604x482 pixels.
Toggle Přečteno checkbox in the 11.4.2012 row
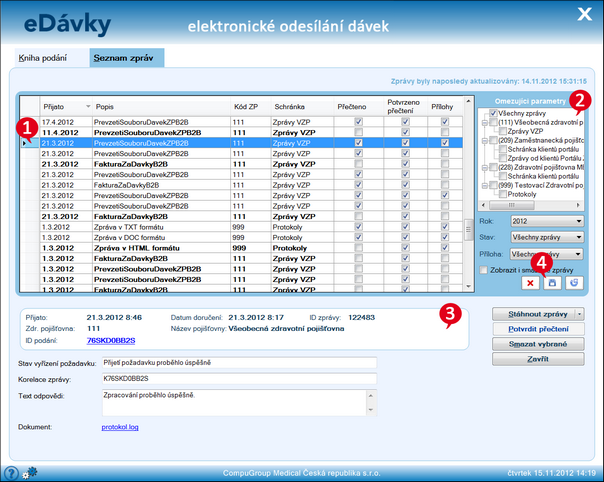(x=358, y=132)
